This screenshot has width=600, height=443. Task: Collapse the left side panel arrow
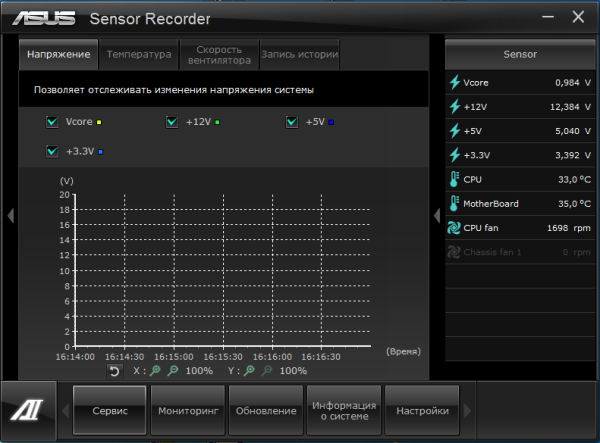tap(10, 215)
